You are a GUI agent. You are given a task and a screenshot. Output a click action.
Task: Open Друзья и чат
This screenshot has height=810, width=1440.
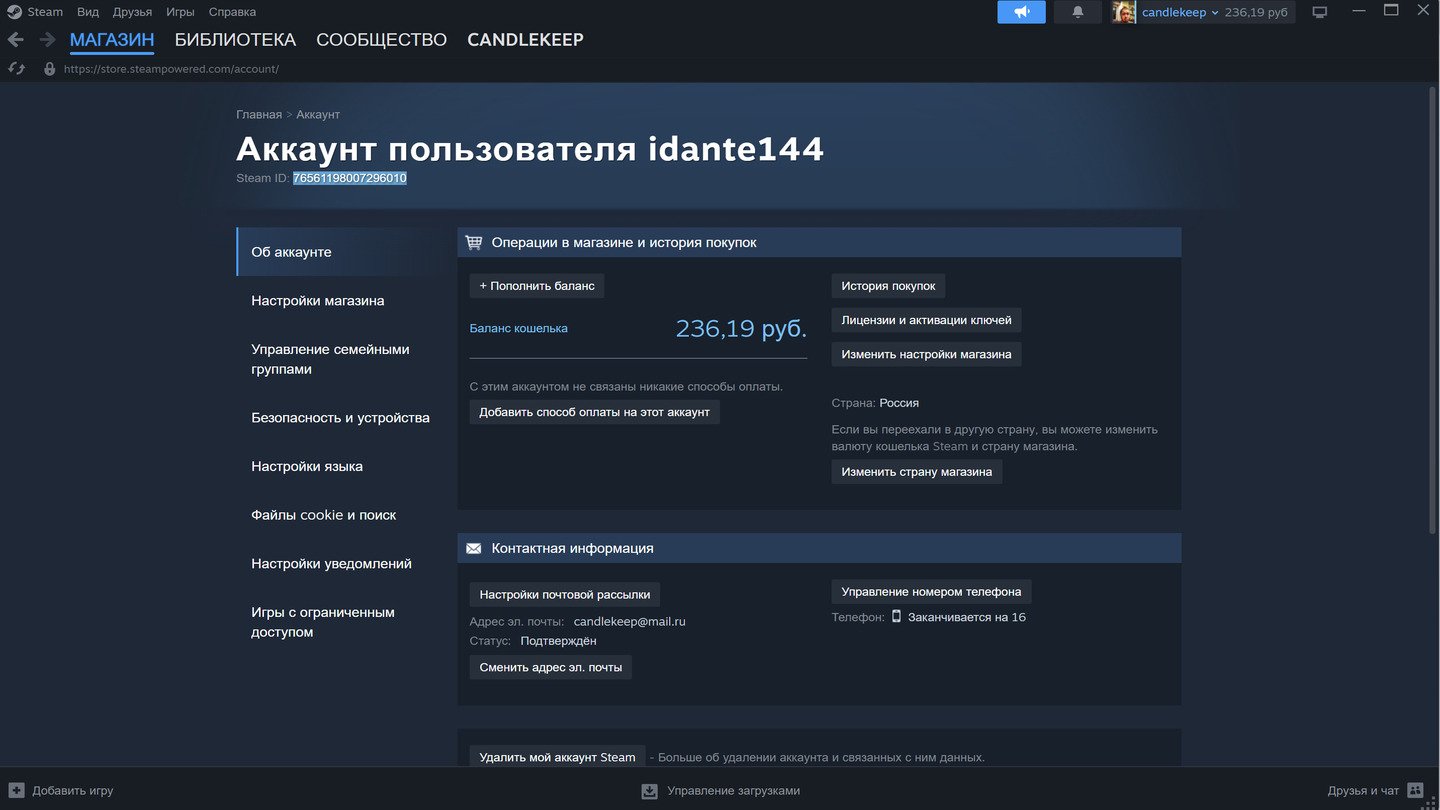pyautogui.click(x=1363, y=790)
